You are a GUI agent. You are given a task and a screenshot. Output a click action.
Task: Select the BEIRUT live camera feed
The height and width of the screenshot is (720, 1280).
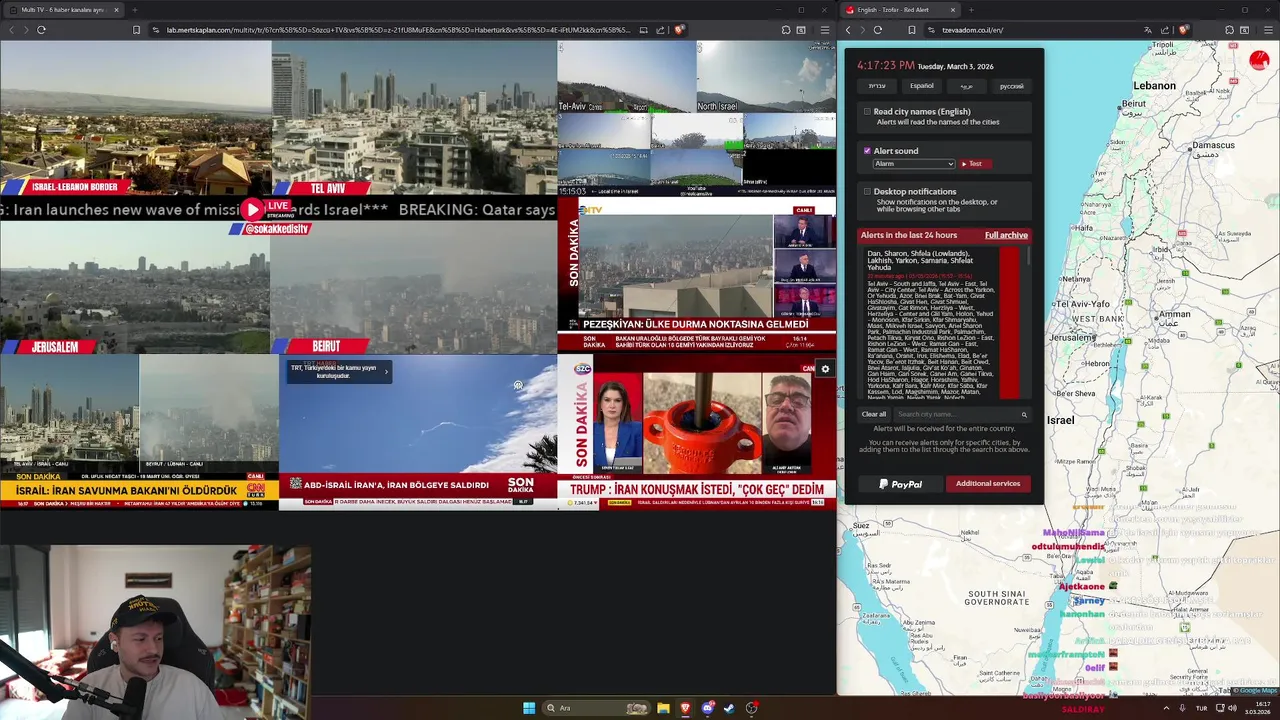coord(414,288)
